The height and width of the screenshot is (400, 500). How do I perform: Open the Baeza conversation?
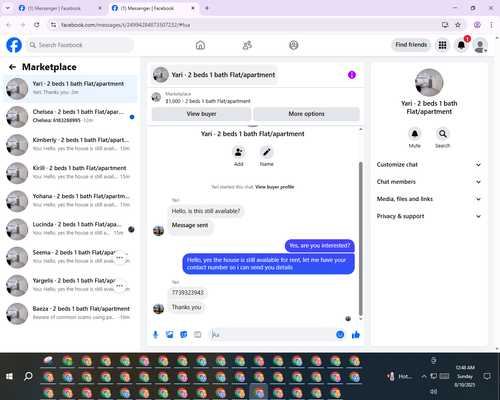tap(70, 314)
